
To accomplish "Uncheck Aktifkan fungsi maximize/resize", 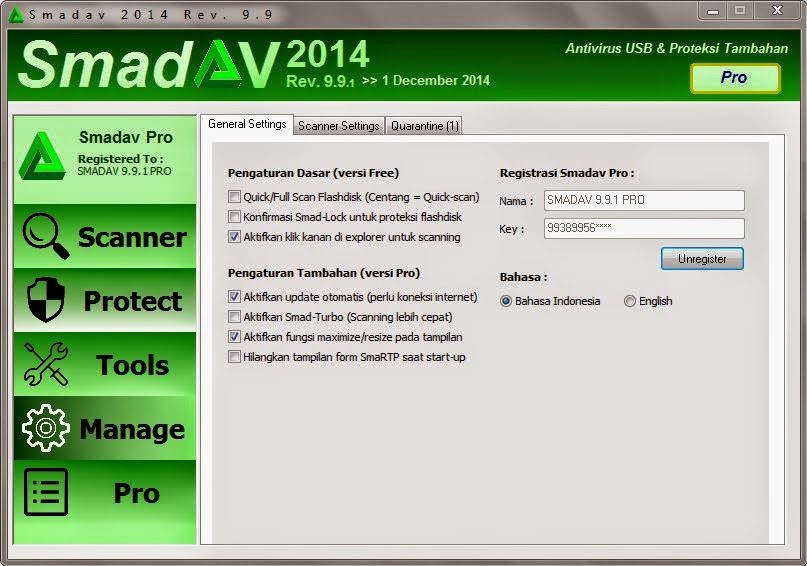I will pyautogui.click(x=234, y=337).
